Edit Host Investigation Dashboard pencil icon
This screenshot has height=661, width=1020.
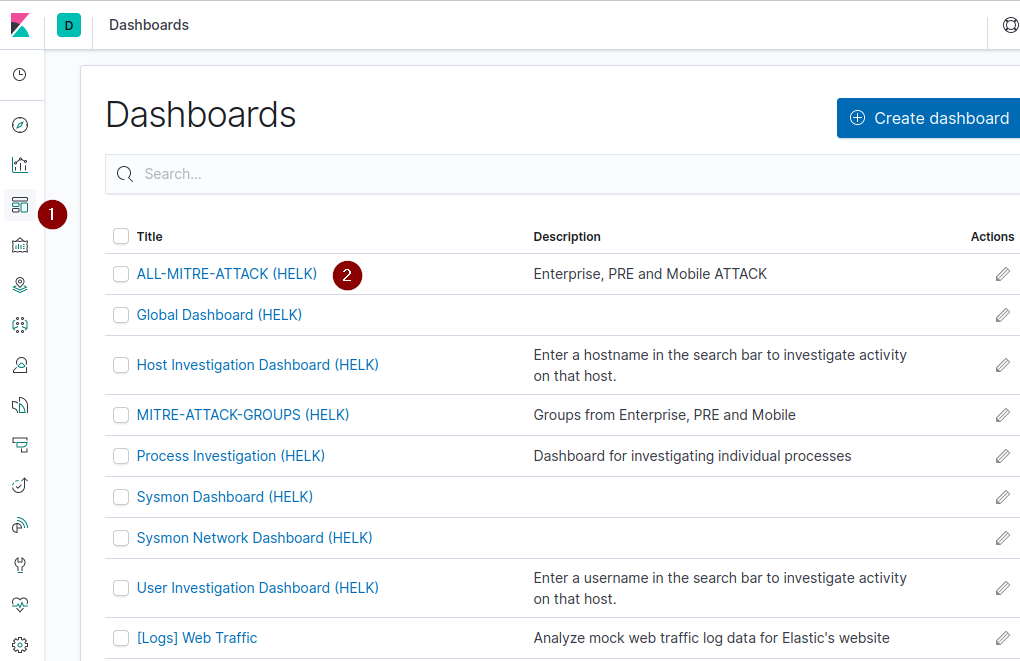pos(1002,365)
